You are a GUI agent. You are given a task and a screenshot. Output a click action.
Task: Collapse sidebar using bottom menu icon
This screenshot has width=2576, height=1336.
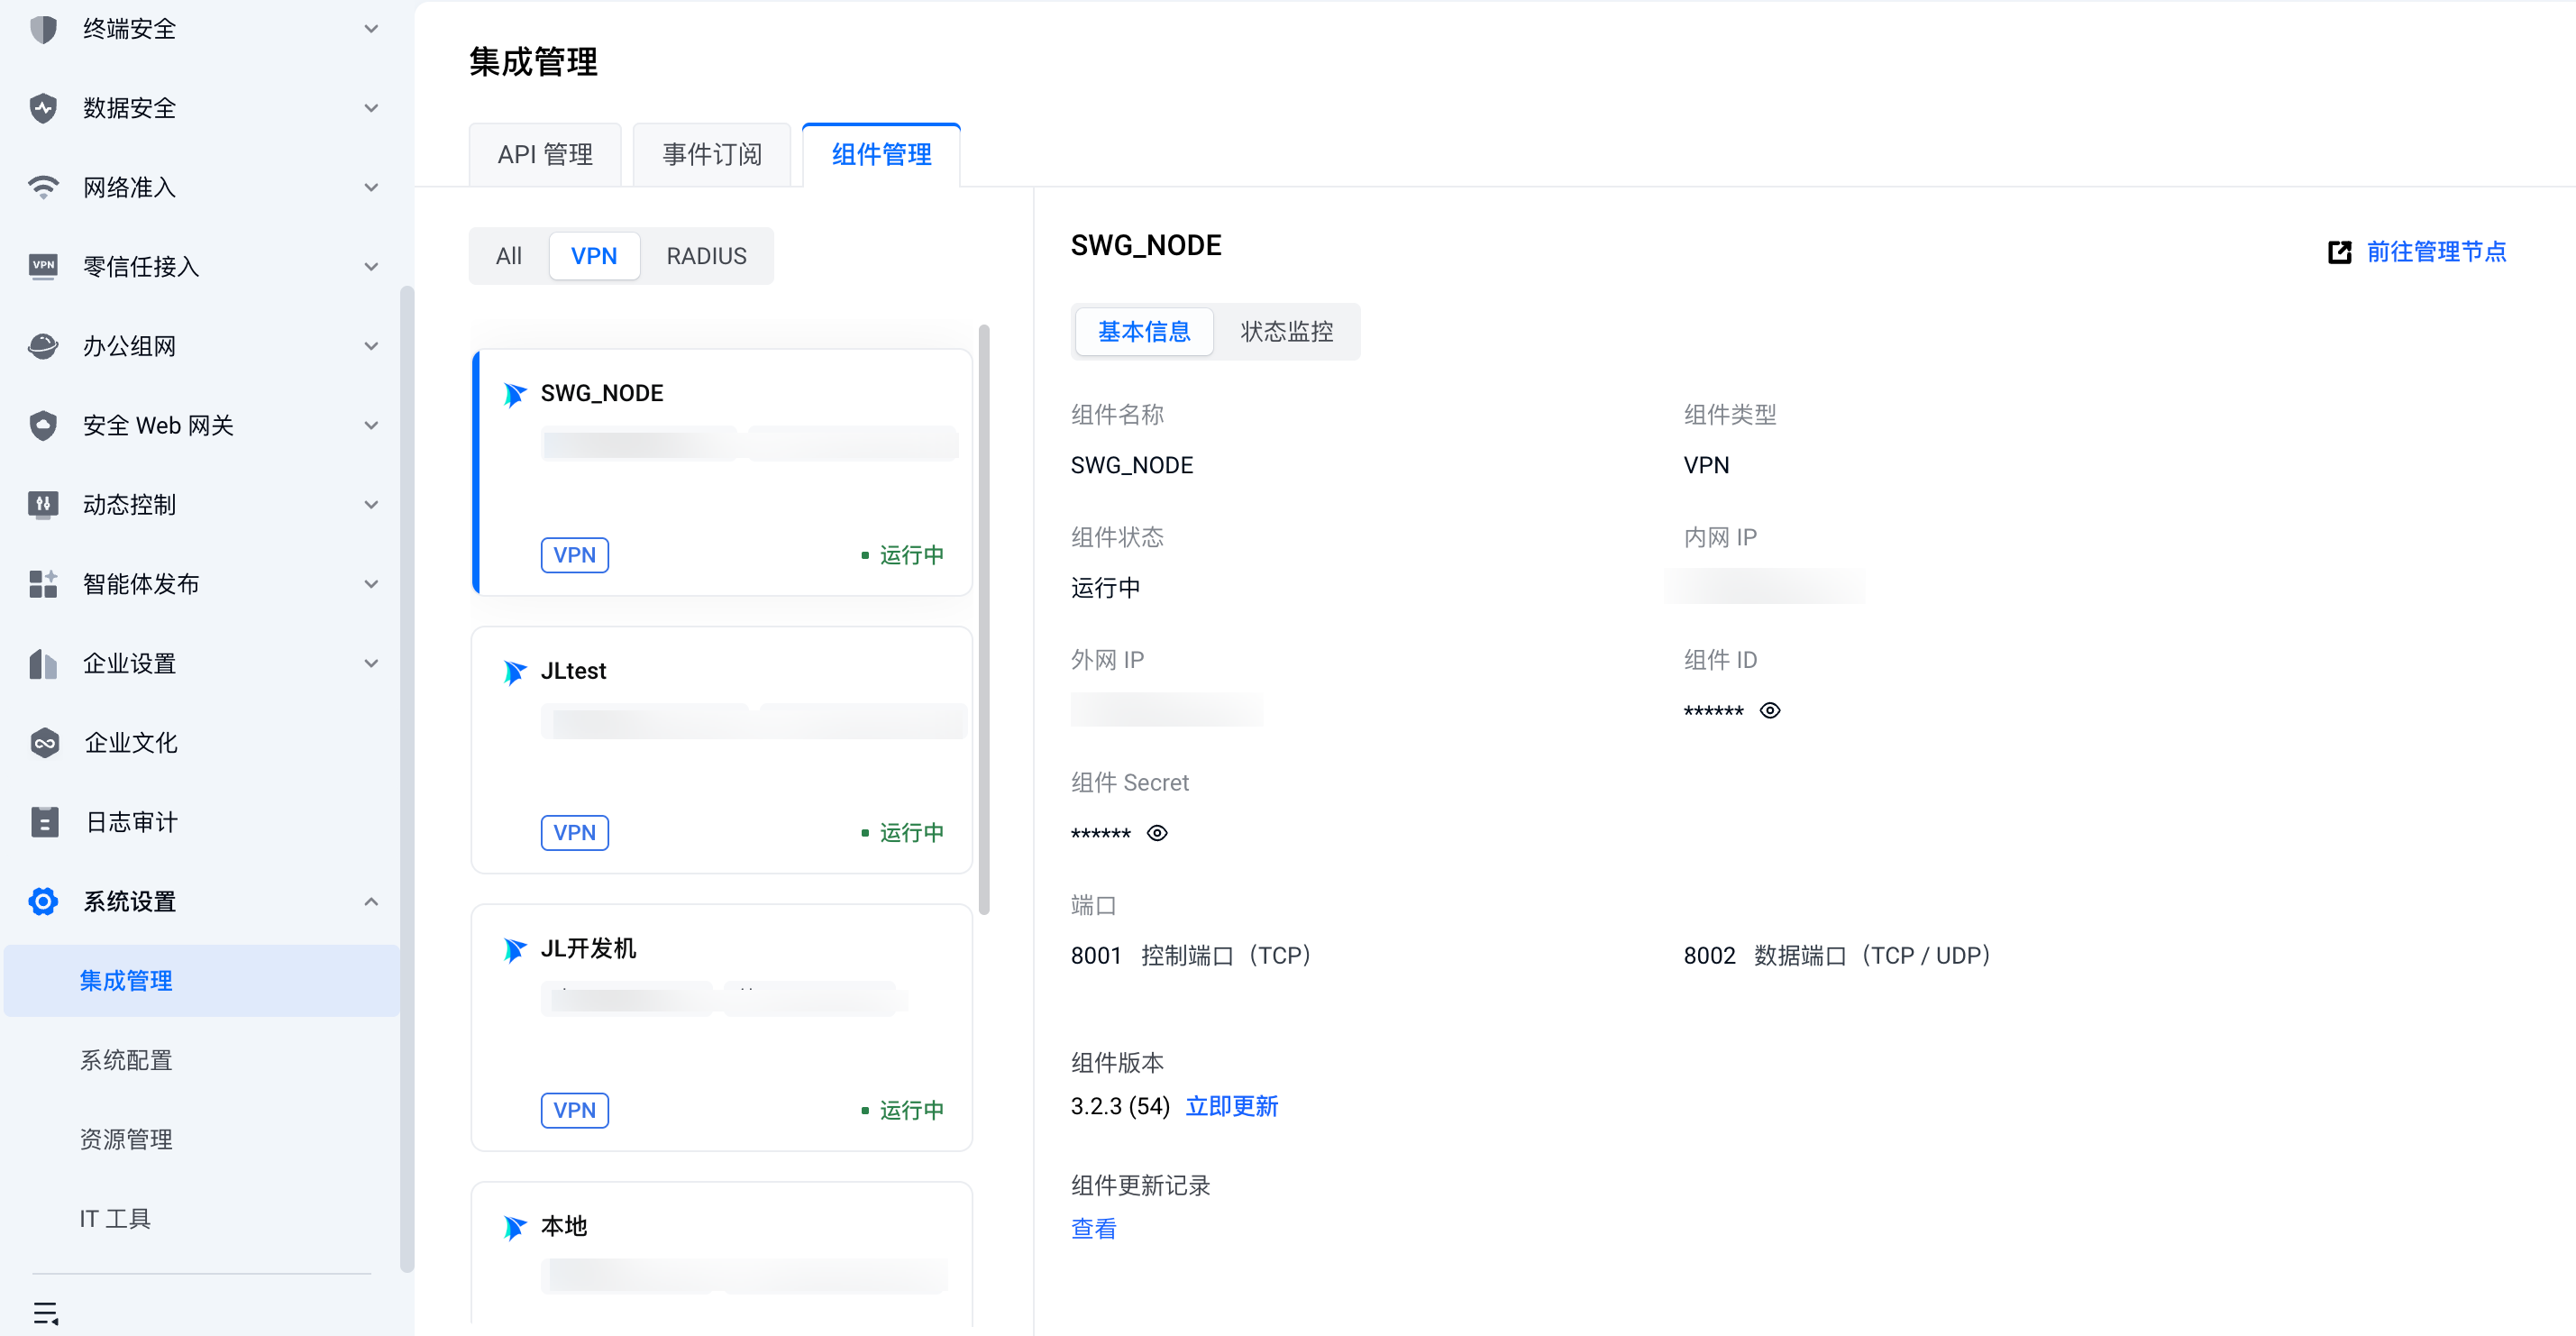(x=46, y=1313)
